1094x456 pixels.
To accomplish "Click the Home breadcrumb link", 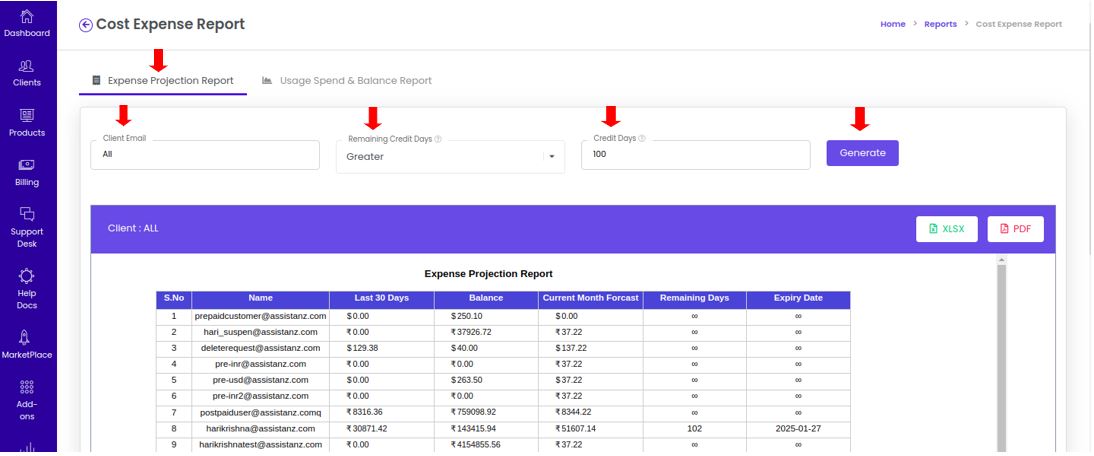I will (892, 24).
